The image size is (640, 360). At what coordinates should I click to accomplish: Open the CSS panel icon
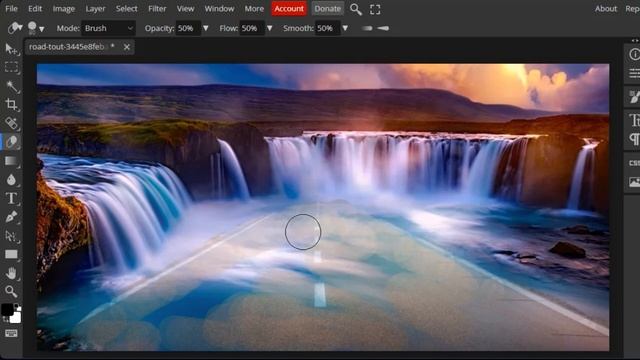(x=634, y=163)
